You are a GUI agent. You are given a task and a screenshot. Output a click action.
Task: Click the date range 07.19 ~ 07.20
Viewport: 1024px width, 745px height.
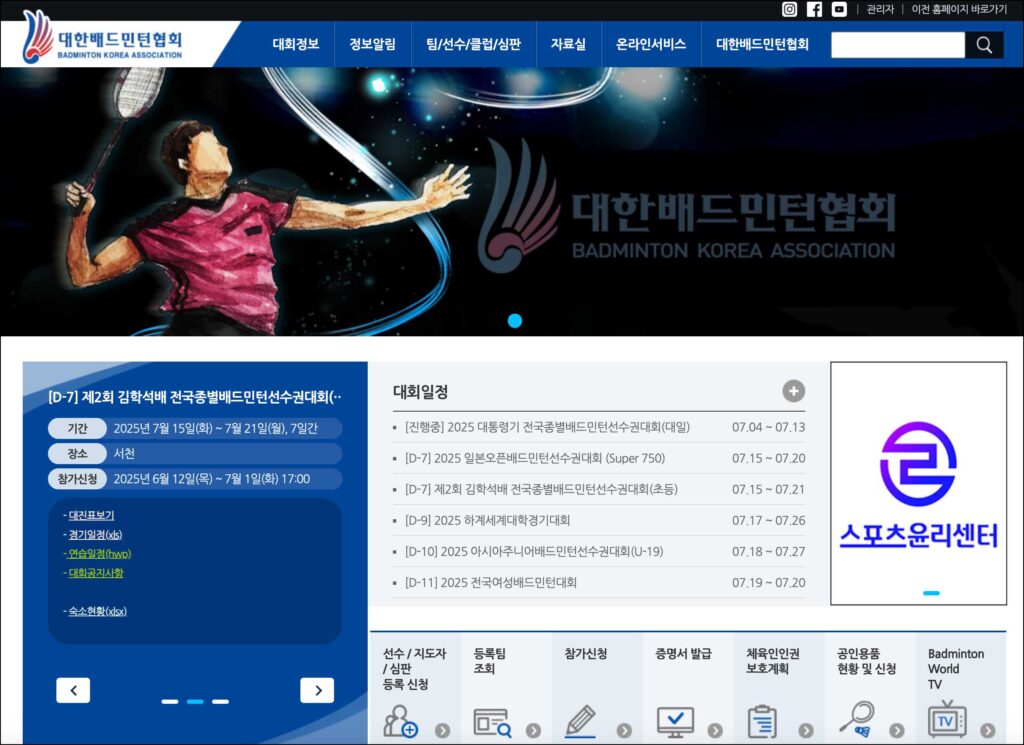pyautogui.click(x=769, y=582)
